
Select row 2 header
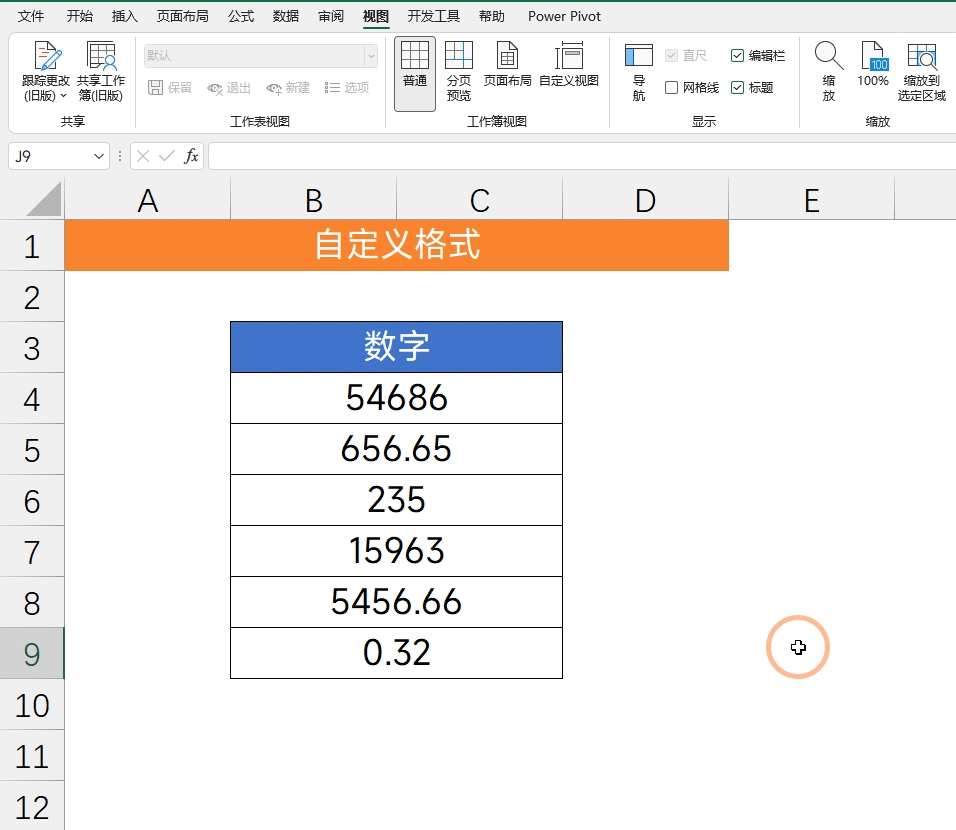32,296
